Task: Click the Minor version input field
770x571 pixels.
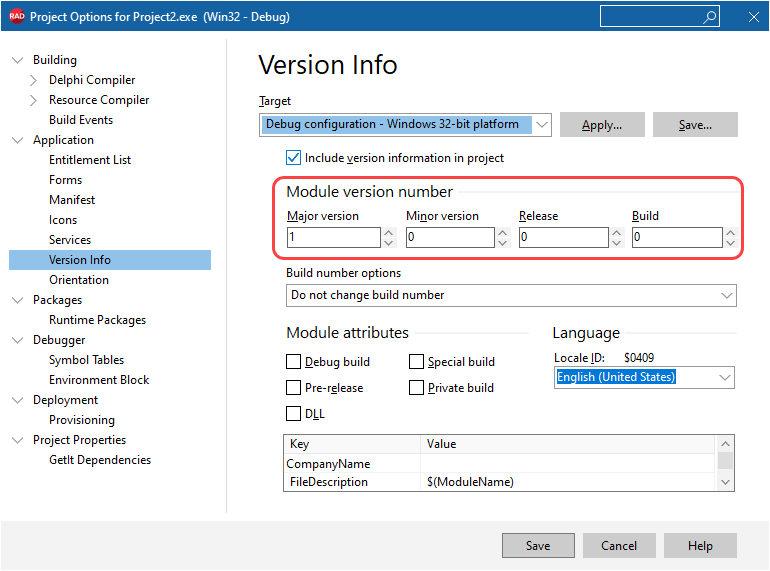Action: [x=450, y=237]
